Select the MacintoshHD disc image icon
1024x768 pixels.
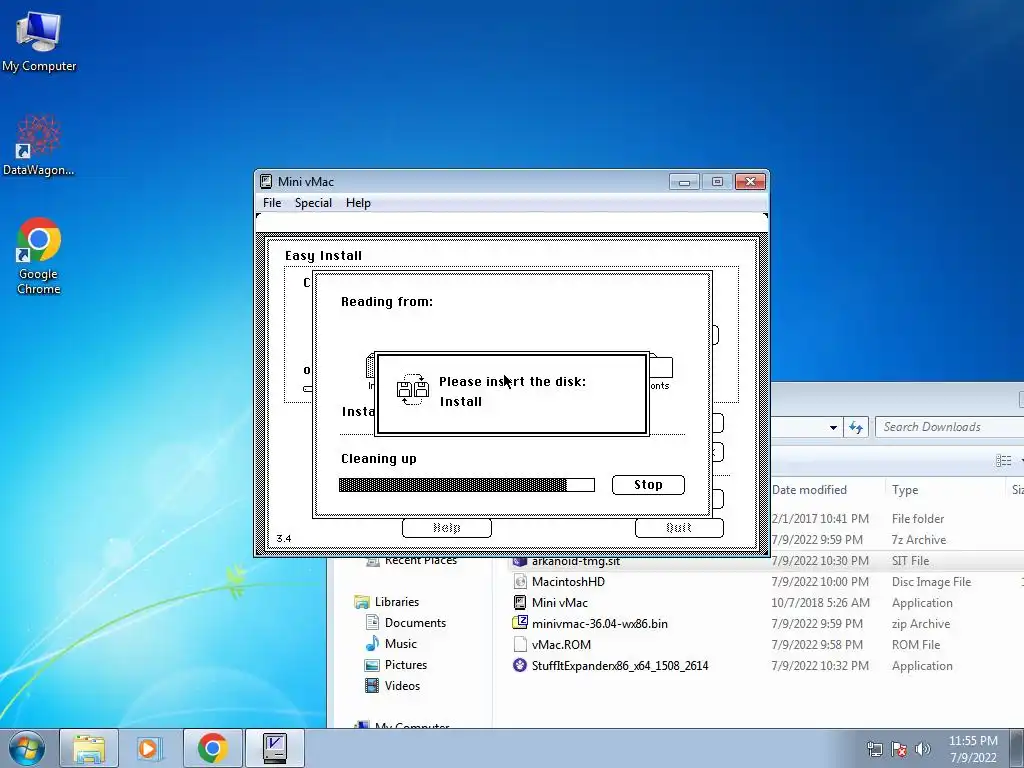click(x=520, y=581)
